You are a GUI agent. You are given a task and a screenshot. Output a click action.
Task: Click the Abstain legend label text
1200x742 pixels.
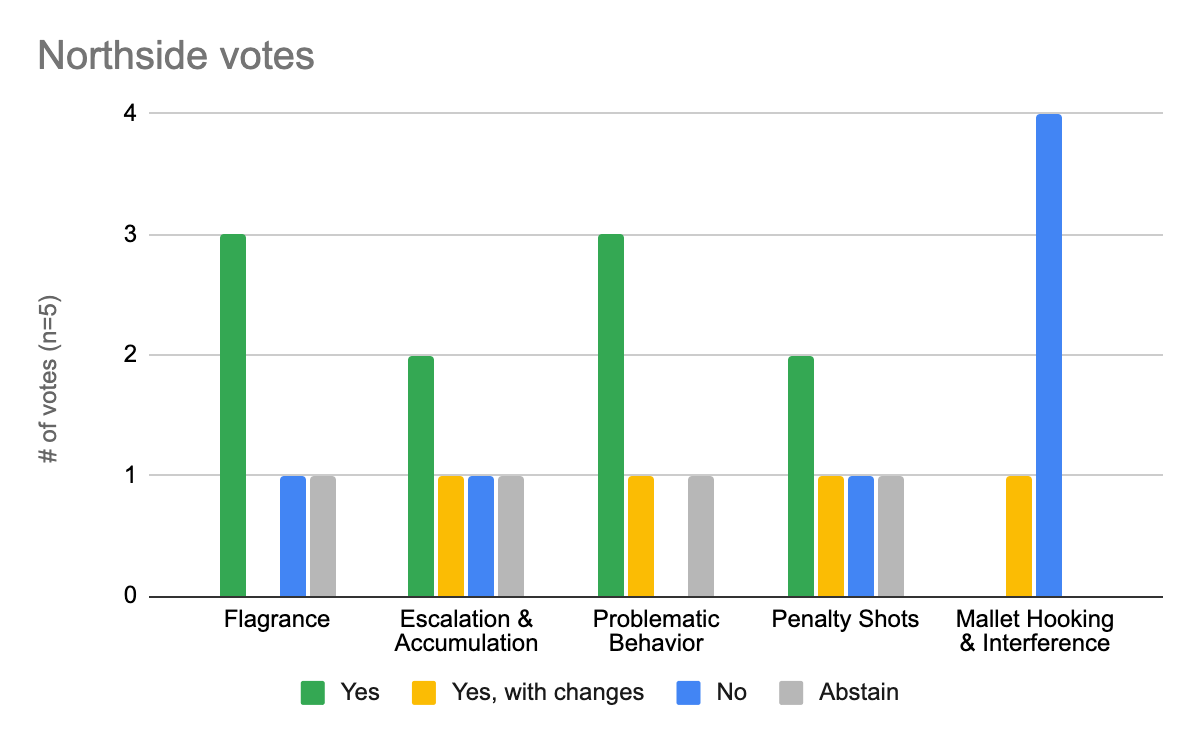[859, 692]
